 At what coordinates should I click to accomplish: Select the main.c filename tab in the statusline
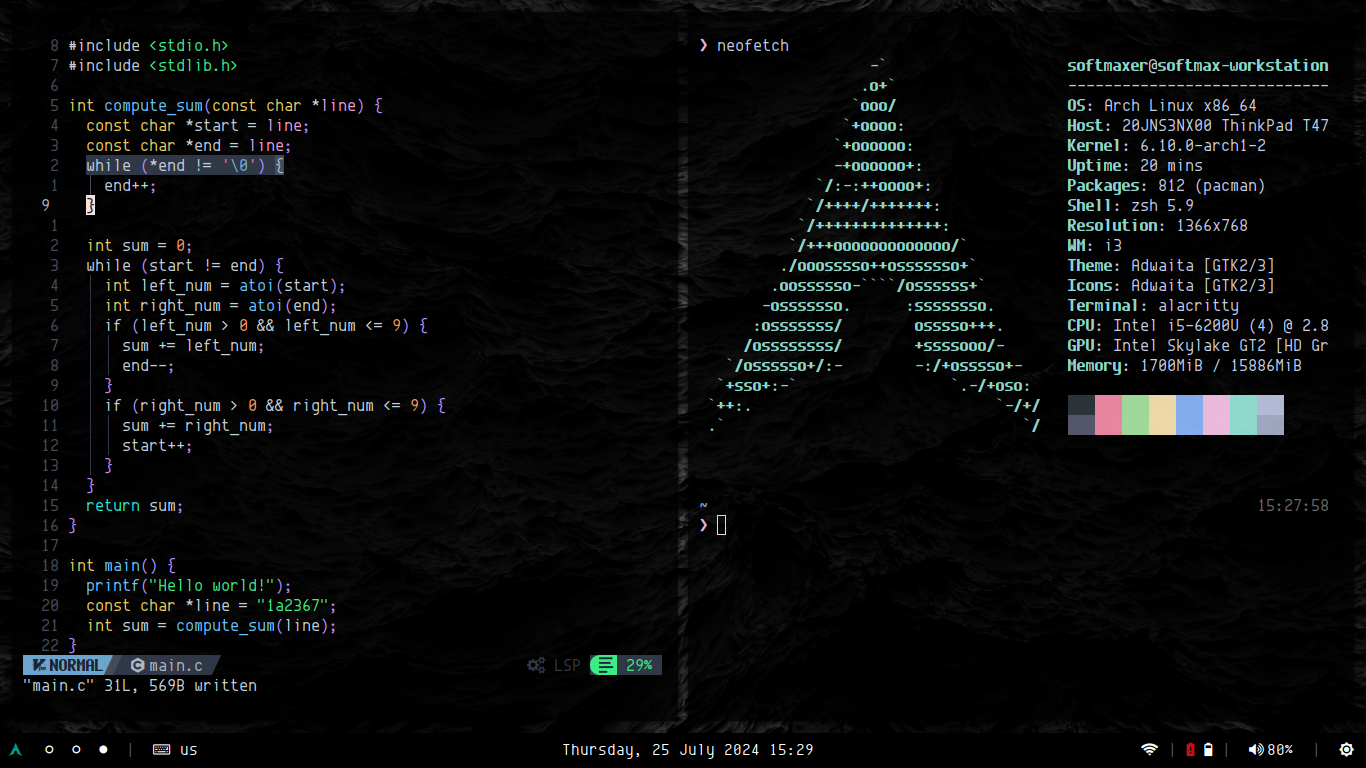coord(176,665)
